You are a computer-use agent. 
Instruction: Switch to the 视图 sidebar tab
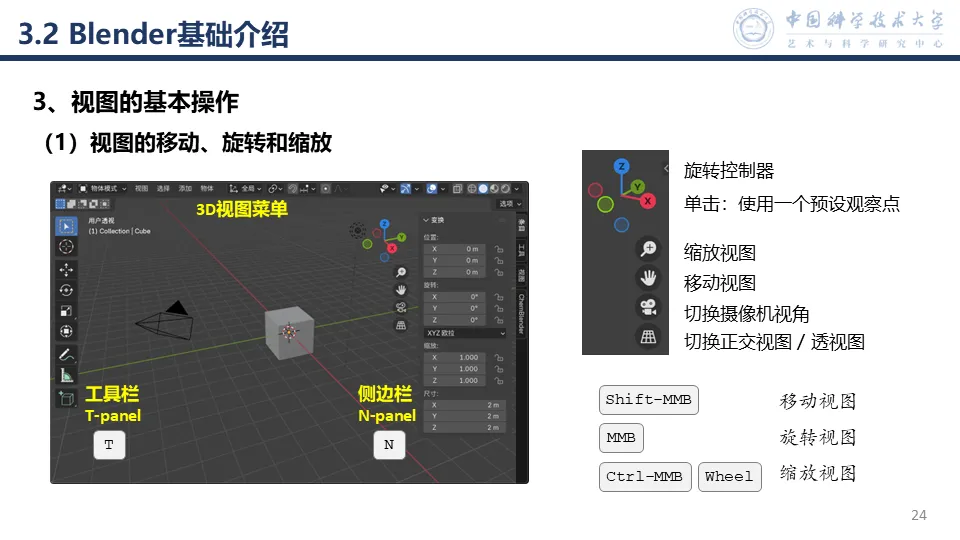coord(522,275)
